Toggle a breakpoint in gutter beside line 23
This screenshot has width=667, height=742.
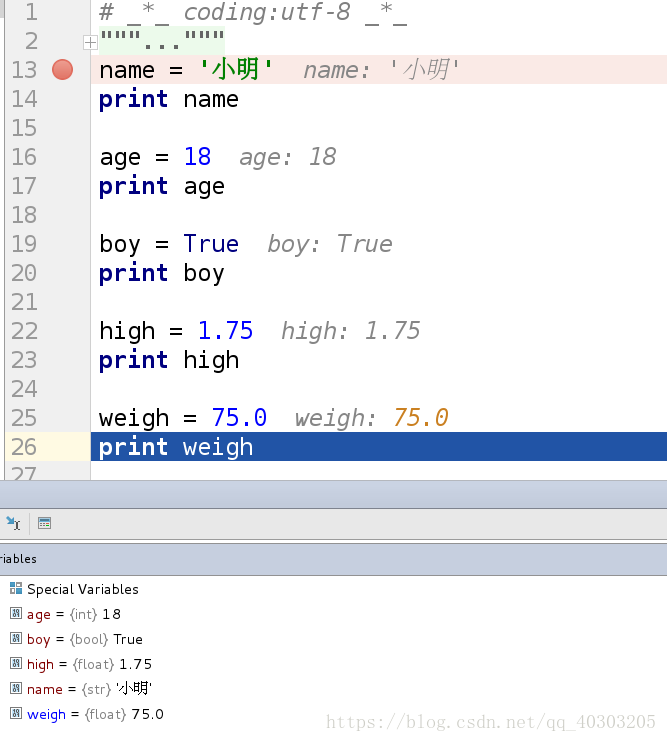pyautogui.click(x=62, y=360)
